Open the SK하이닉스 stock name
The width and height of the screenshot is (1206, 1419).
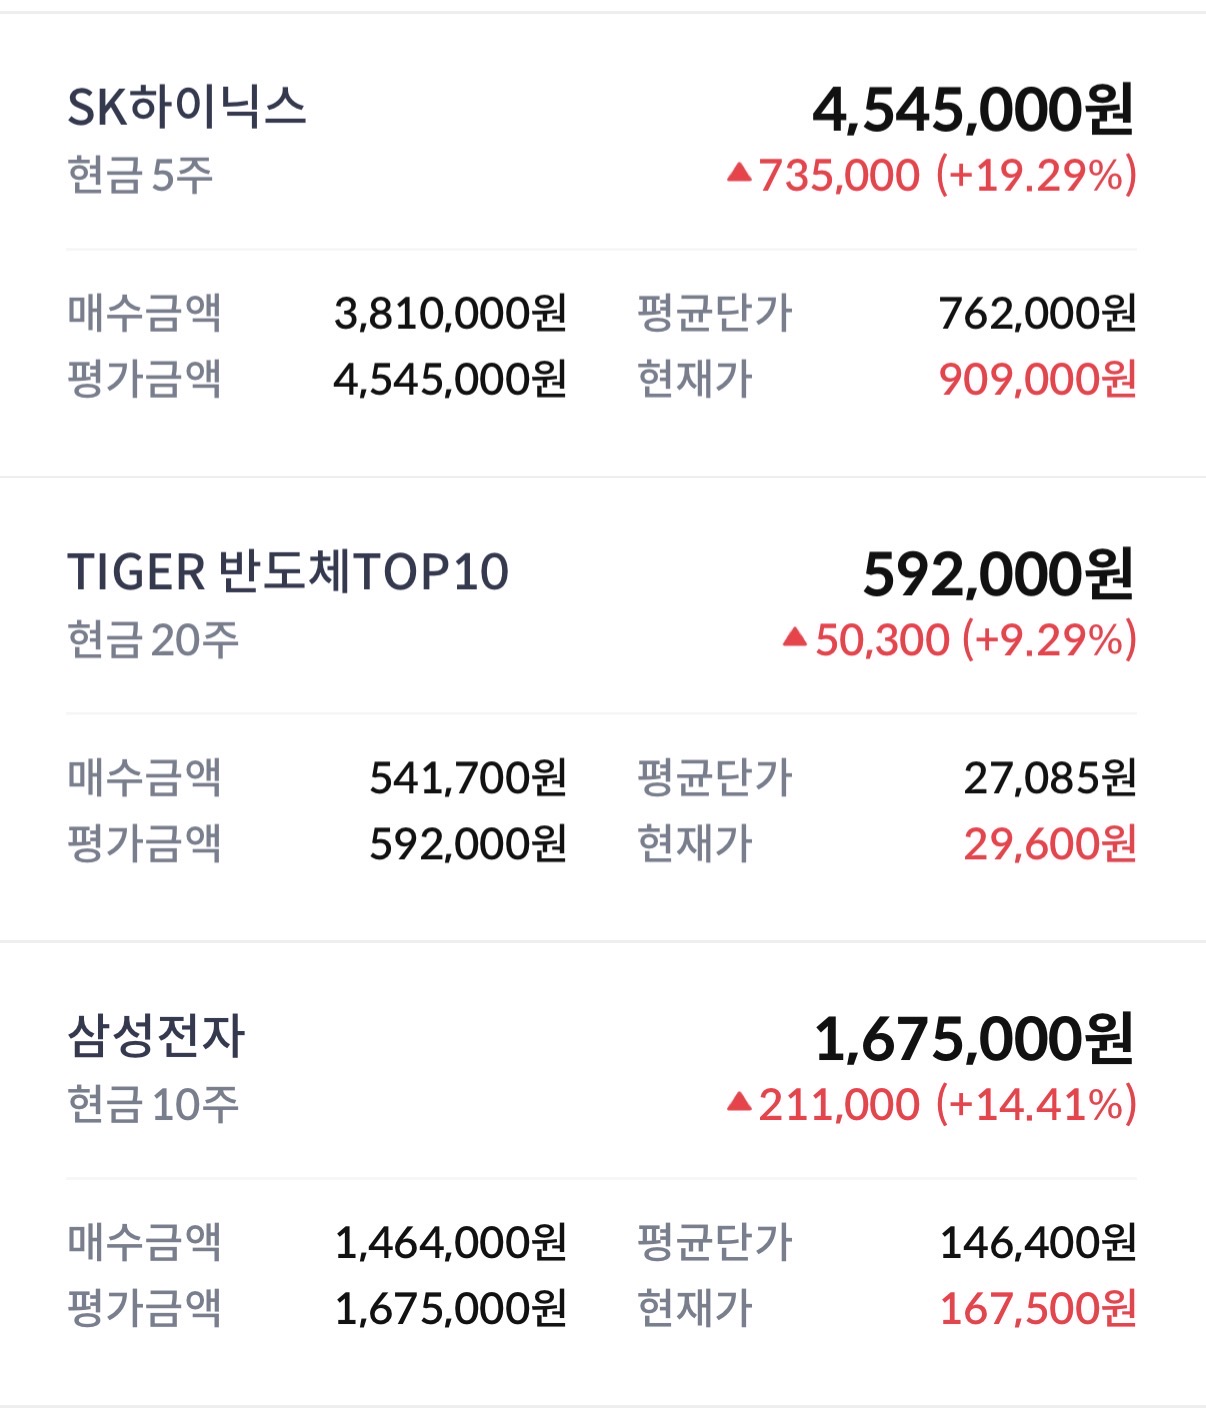(x=186, y=107)
